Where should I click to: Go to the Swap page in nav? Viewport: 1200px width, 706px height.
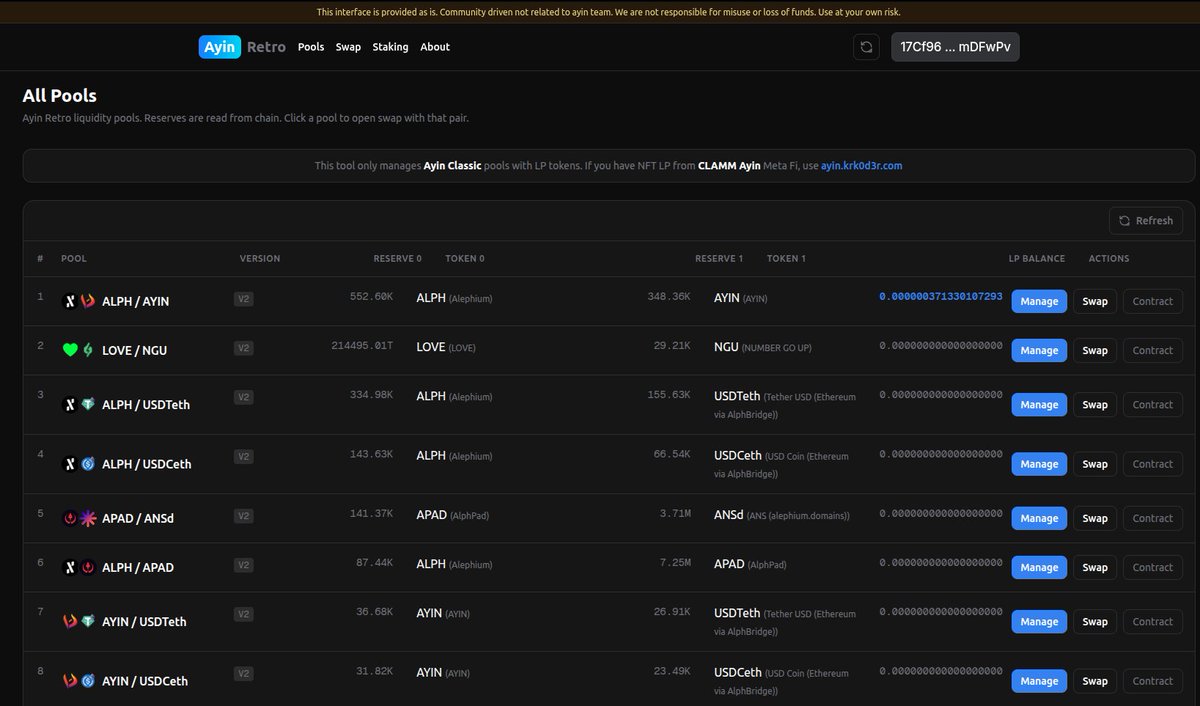[x=348, y=47]
